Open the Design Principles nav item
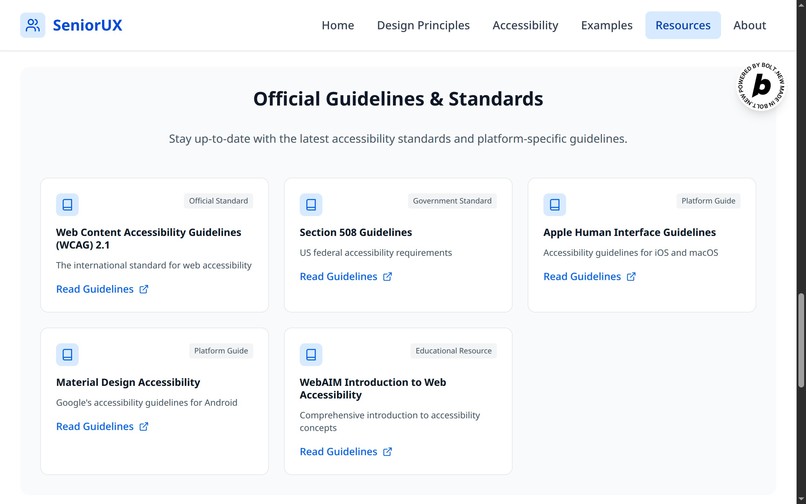 tap(423, 25)
